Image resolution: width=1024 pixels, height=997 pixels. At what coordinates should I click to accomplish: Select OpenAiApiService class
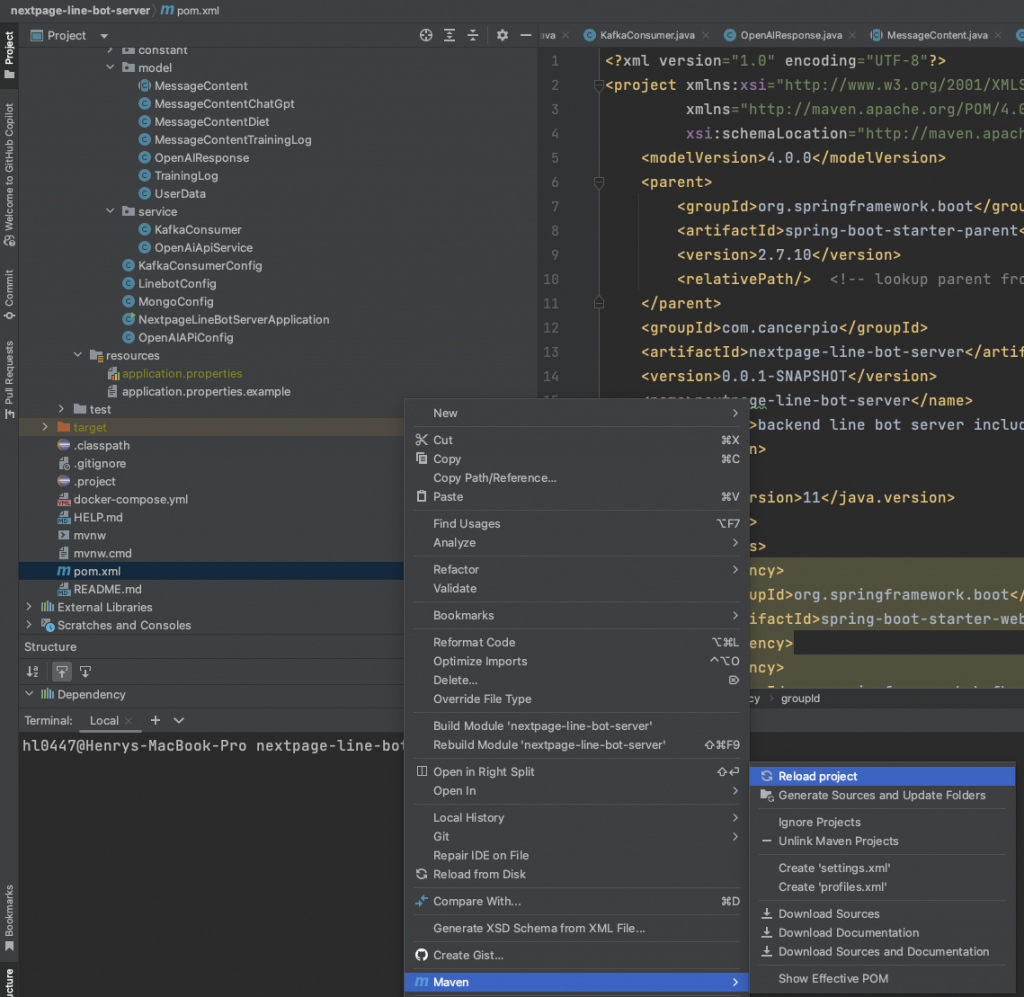tap(203, 247)
